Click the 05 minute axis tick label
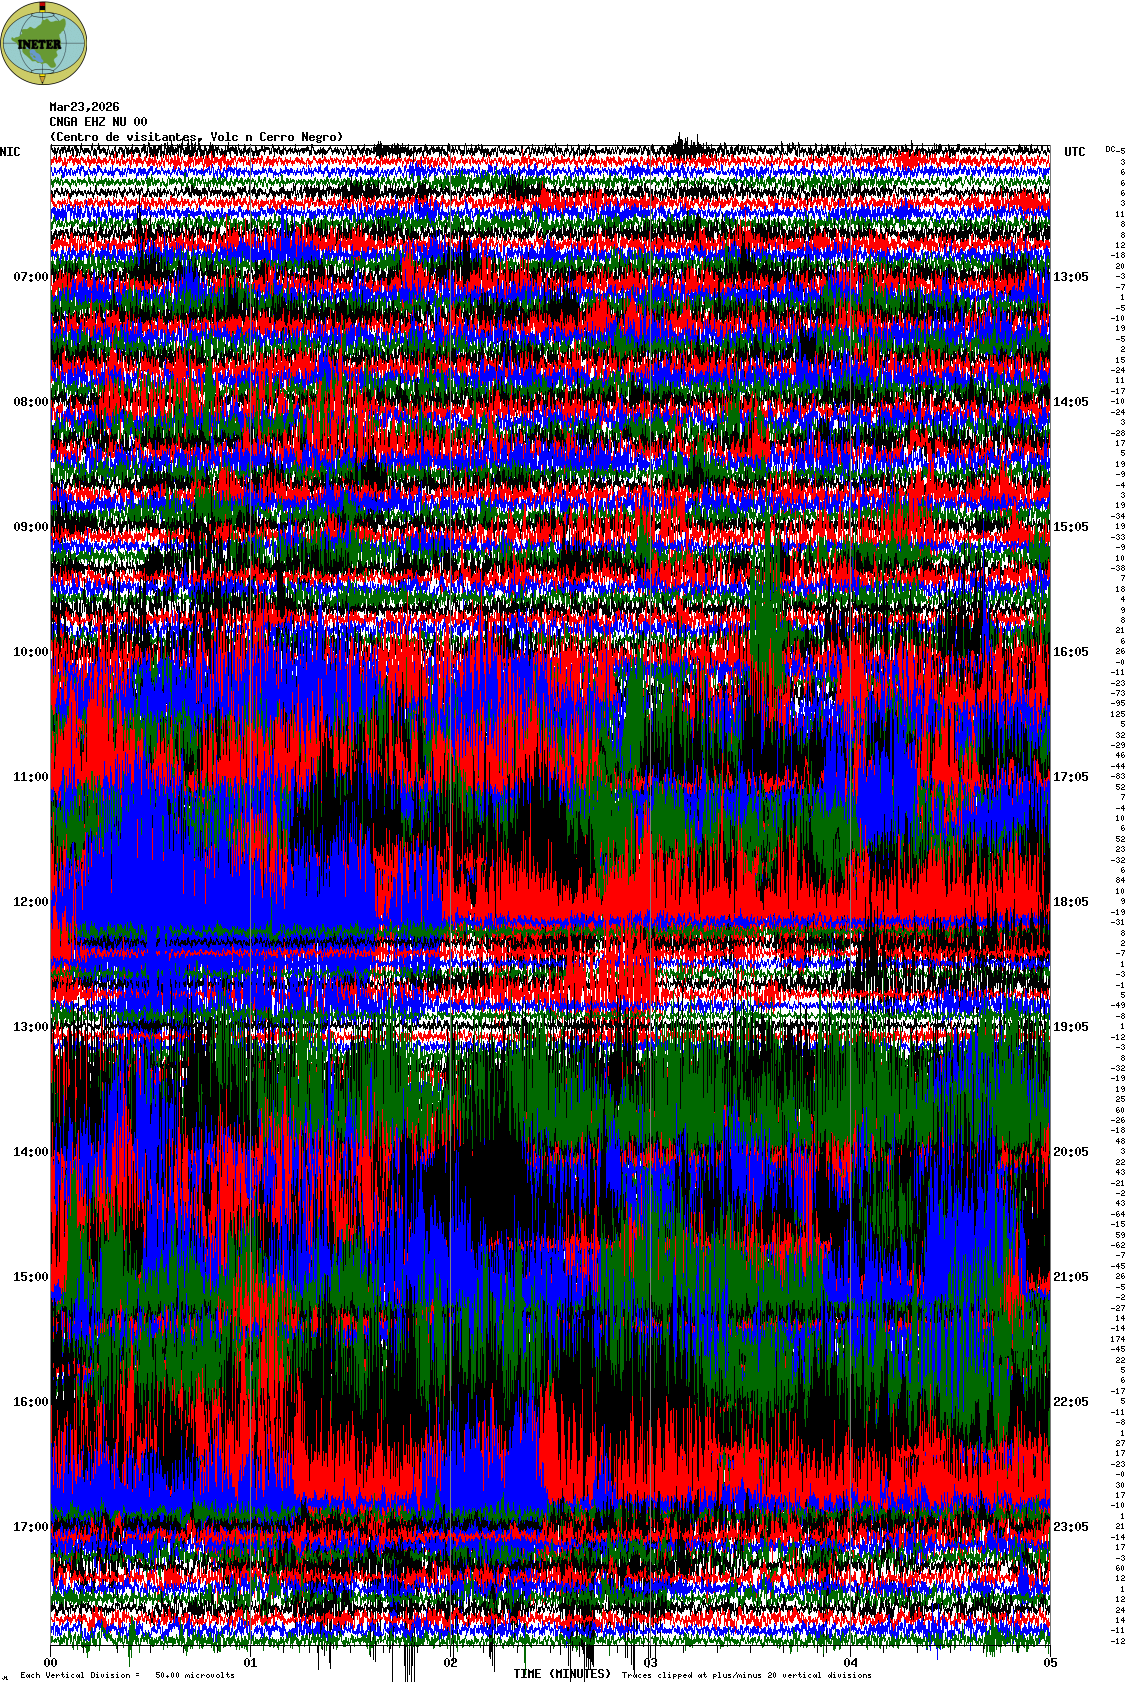 click(1049, 1664)
